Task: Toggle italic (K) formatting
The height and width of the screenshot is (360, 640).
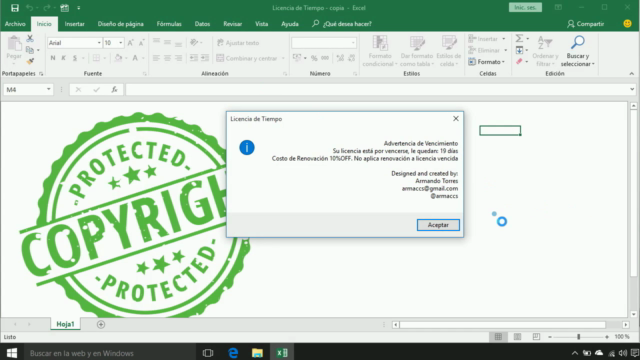Action: click(x=64, y=58)
